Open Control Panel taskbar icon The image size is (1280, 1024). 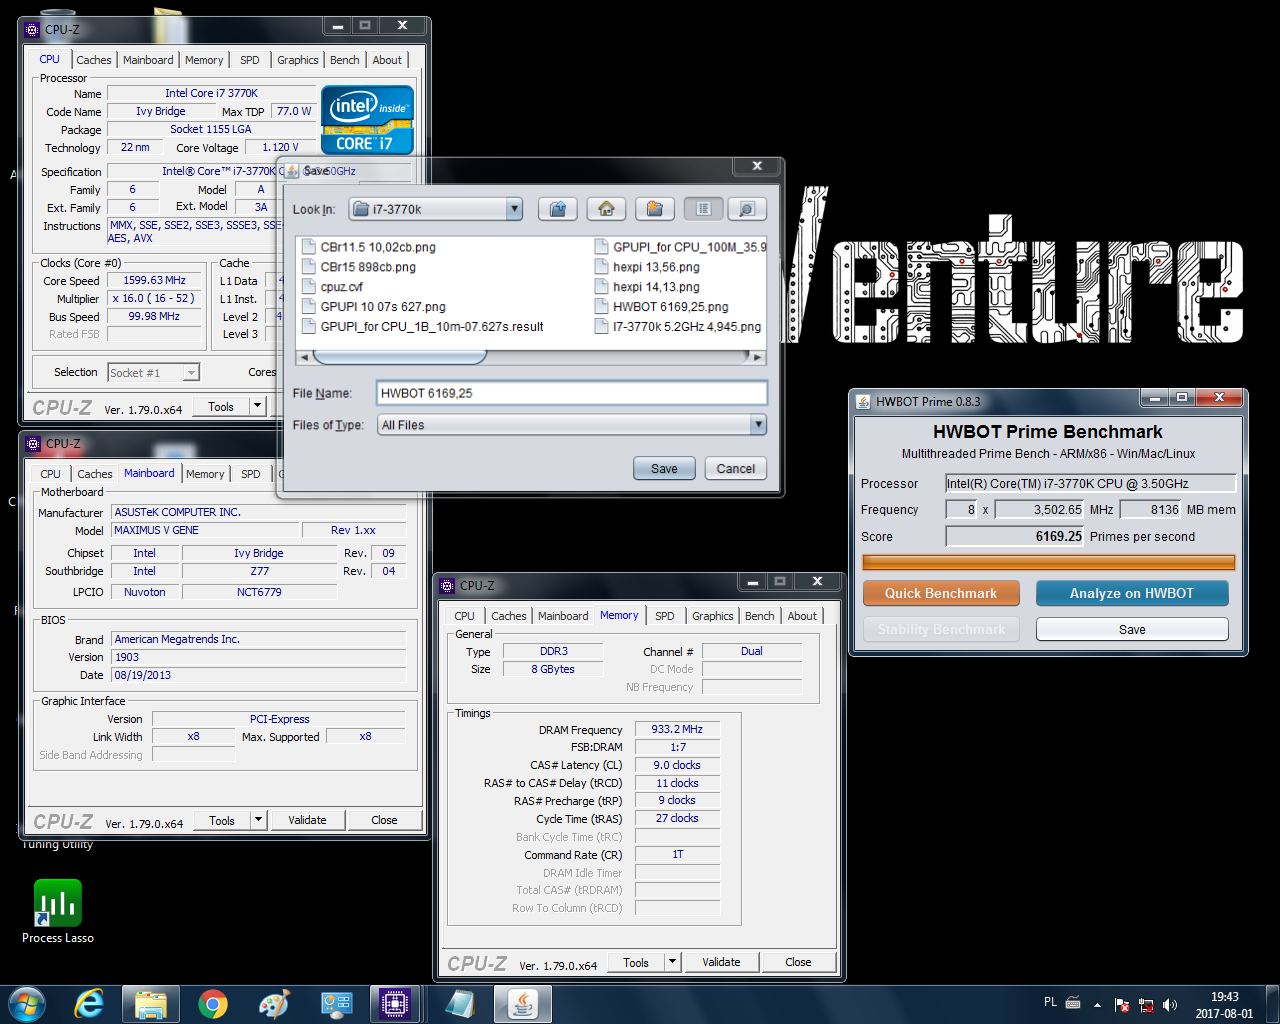[336, 1004]
